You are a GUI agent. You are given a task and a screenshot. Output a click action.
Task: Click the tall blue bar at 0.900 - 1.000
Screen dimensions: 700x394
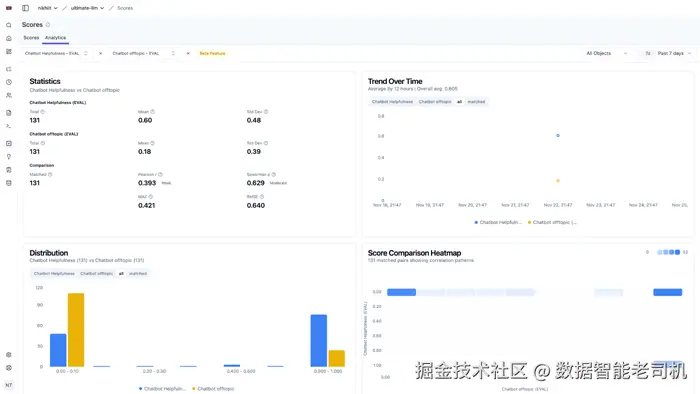(319, 340)
